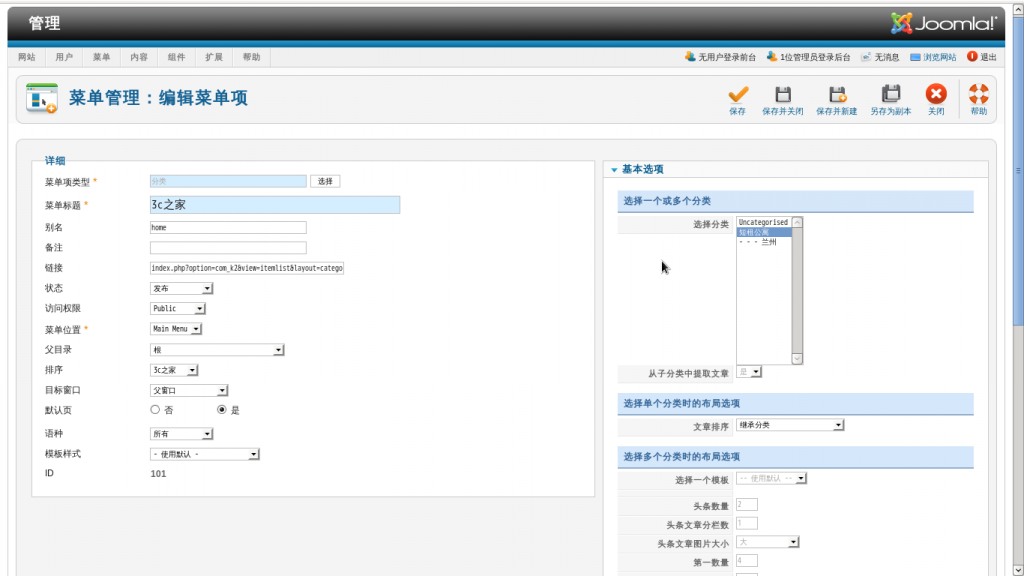Open the 状态 dropdown
The image size is (1024, 576).
pos(182,288)
